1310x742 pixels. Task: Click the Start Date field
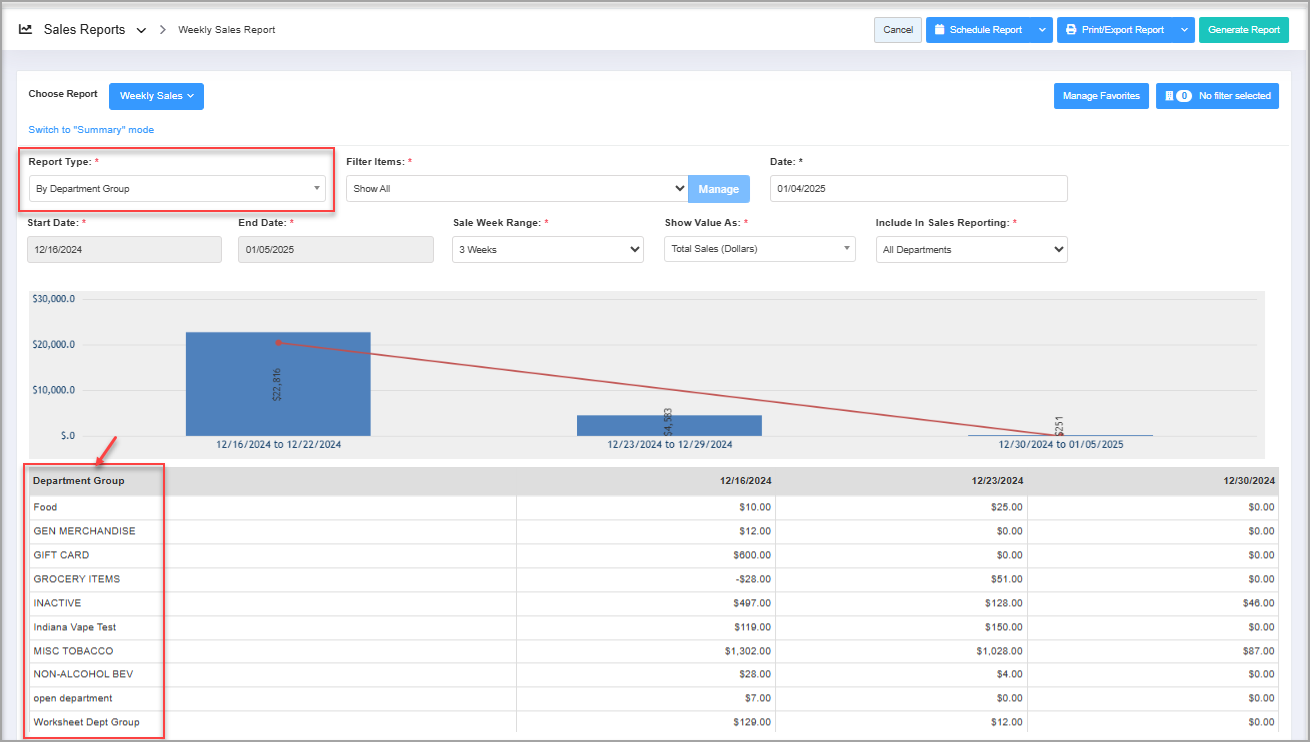pyautogui.click(x=125, y=250)
